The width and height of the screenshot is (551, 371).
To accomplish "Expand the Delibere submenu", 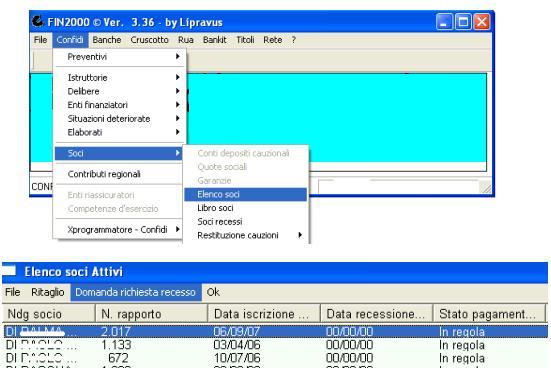I will coord(118,91).
